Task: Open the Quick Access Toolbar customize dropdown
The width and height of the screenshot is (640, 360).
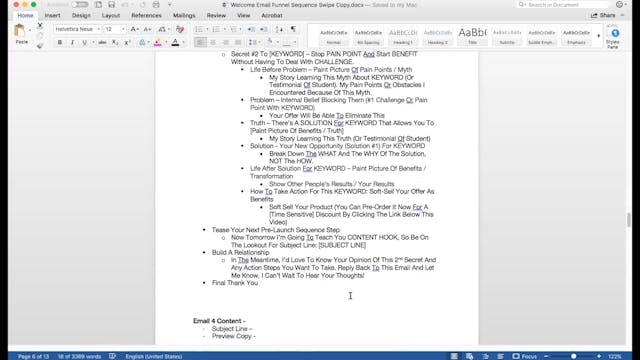Action: [170, 5]
